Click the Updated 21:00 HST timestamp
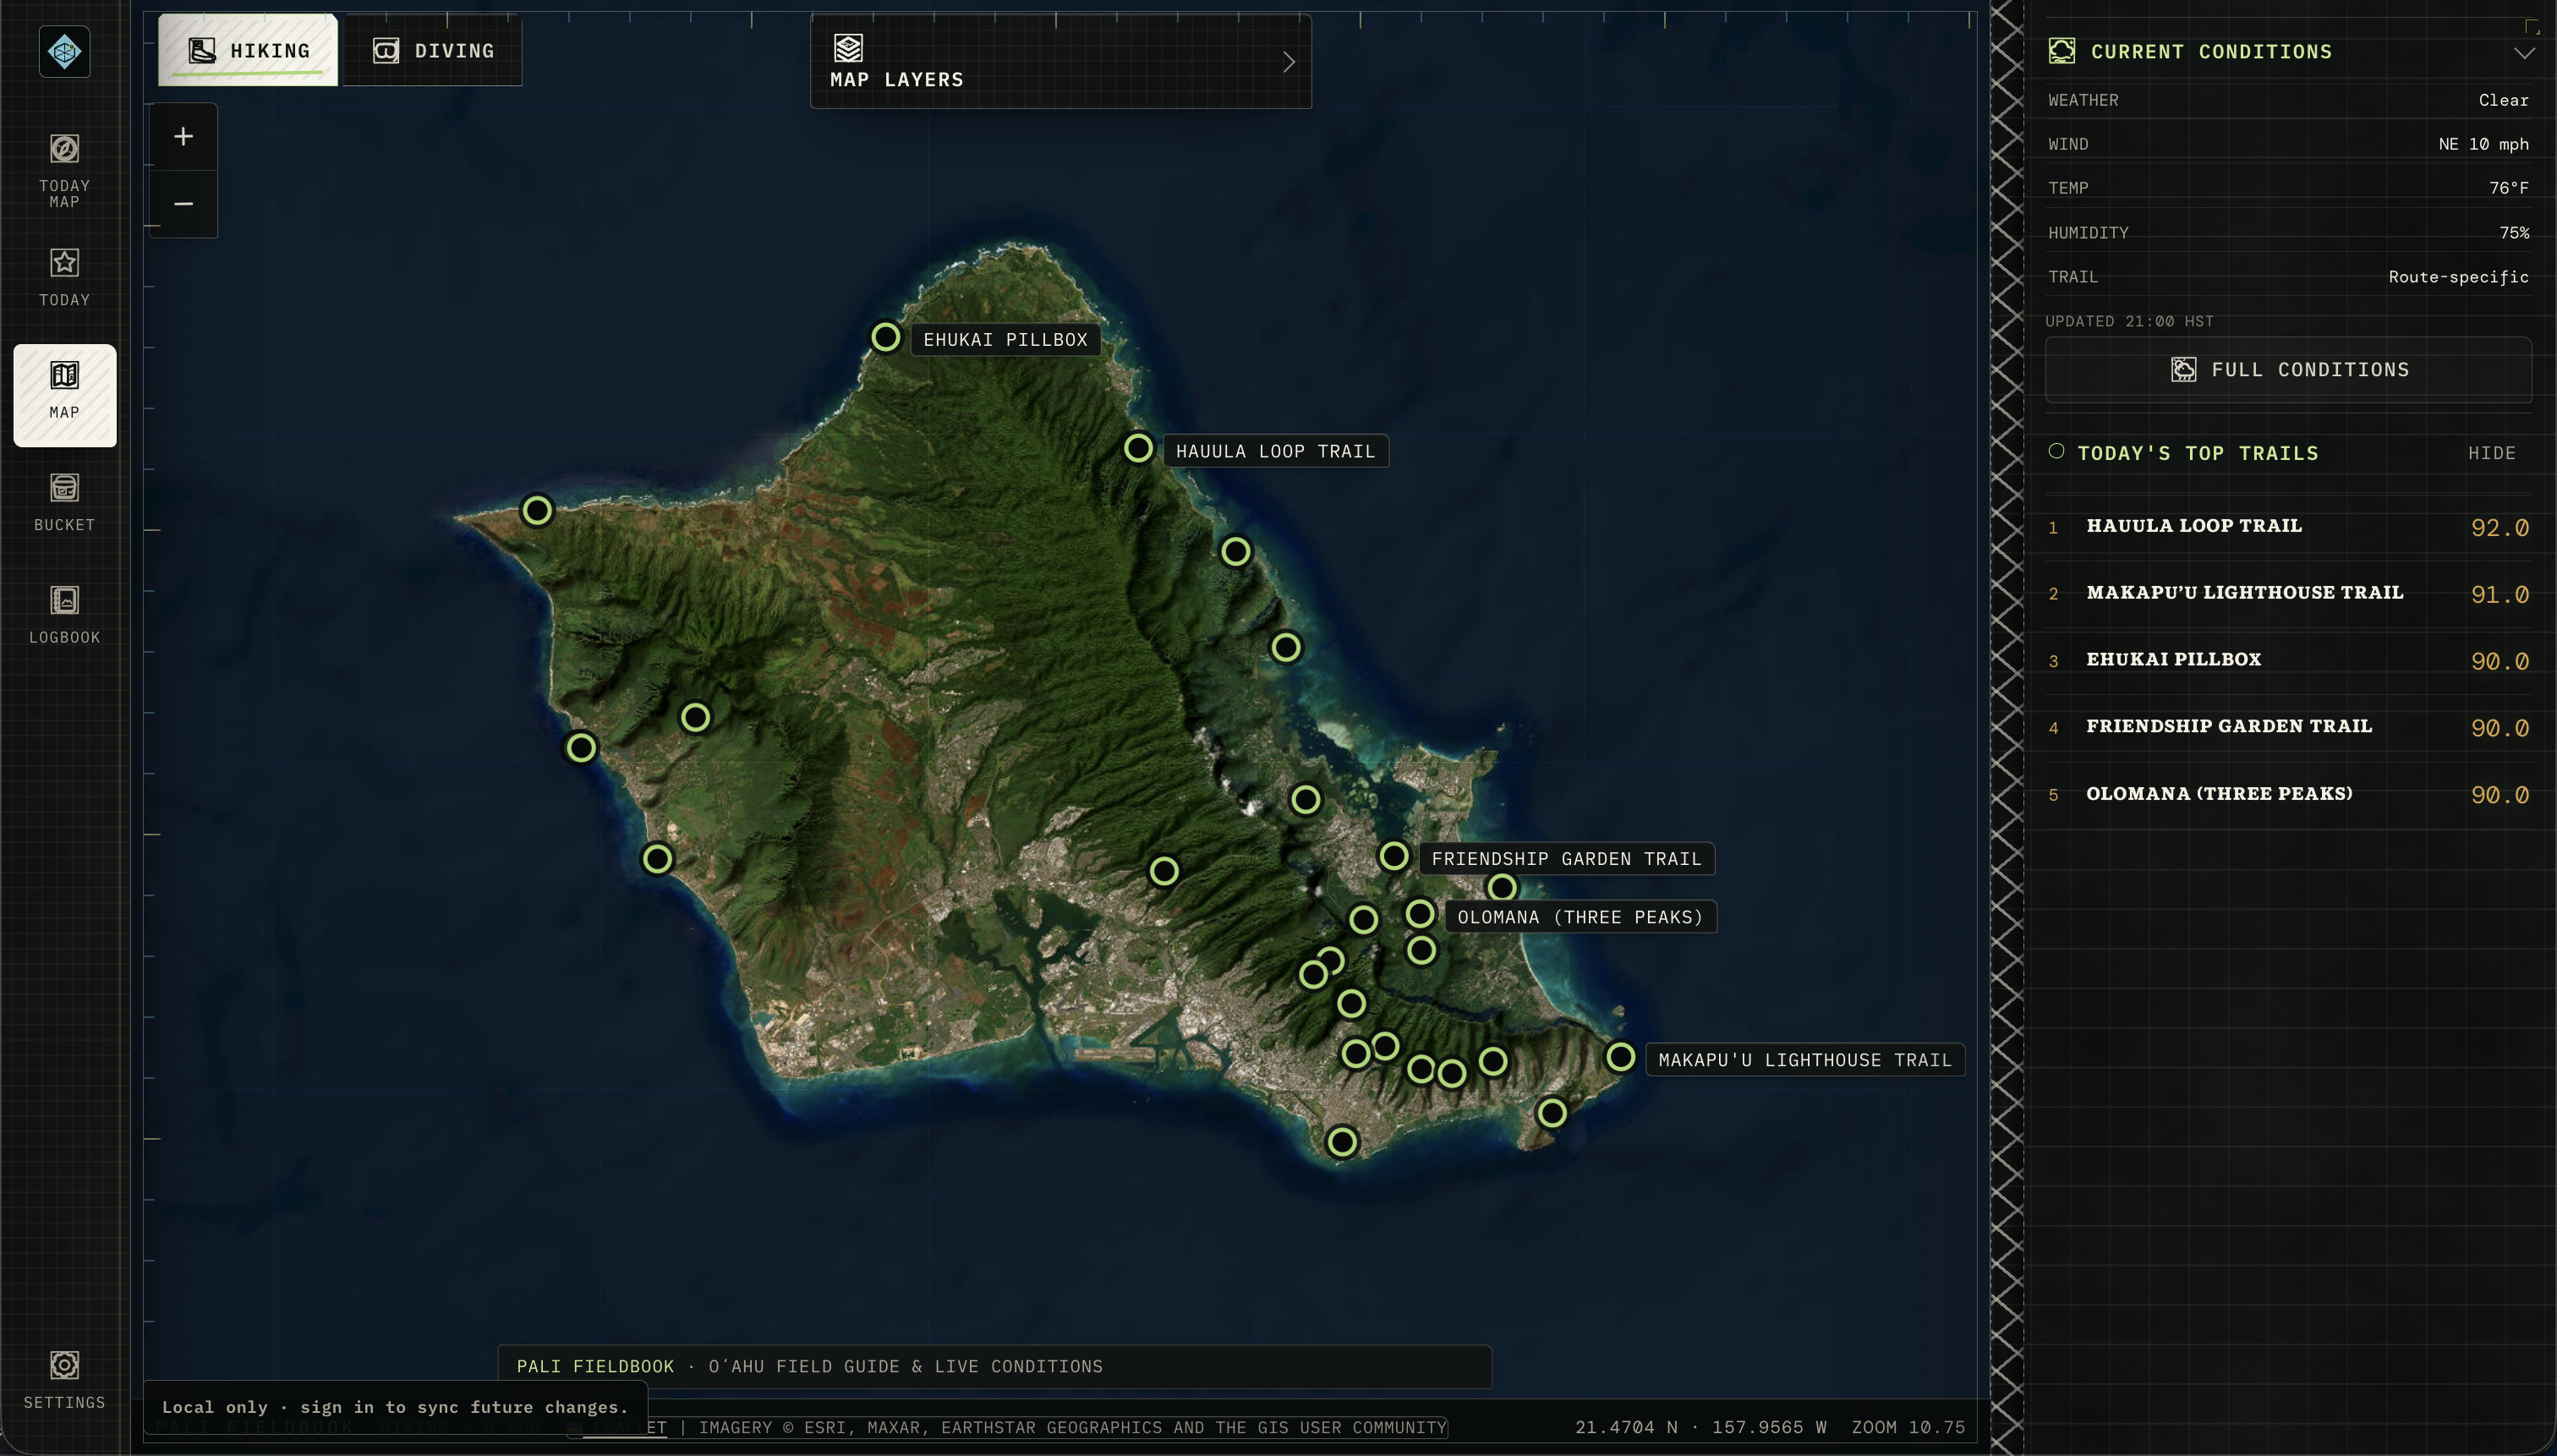Viewport: 2557px width, 1456px height. pos(2129,321)
